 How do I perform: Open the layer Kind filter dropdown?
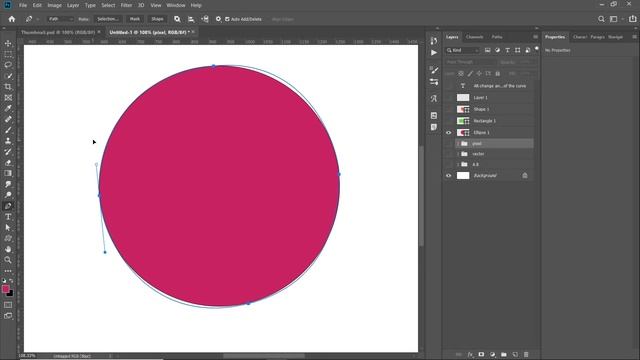tap(462, 50)
